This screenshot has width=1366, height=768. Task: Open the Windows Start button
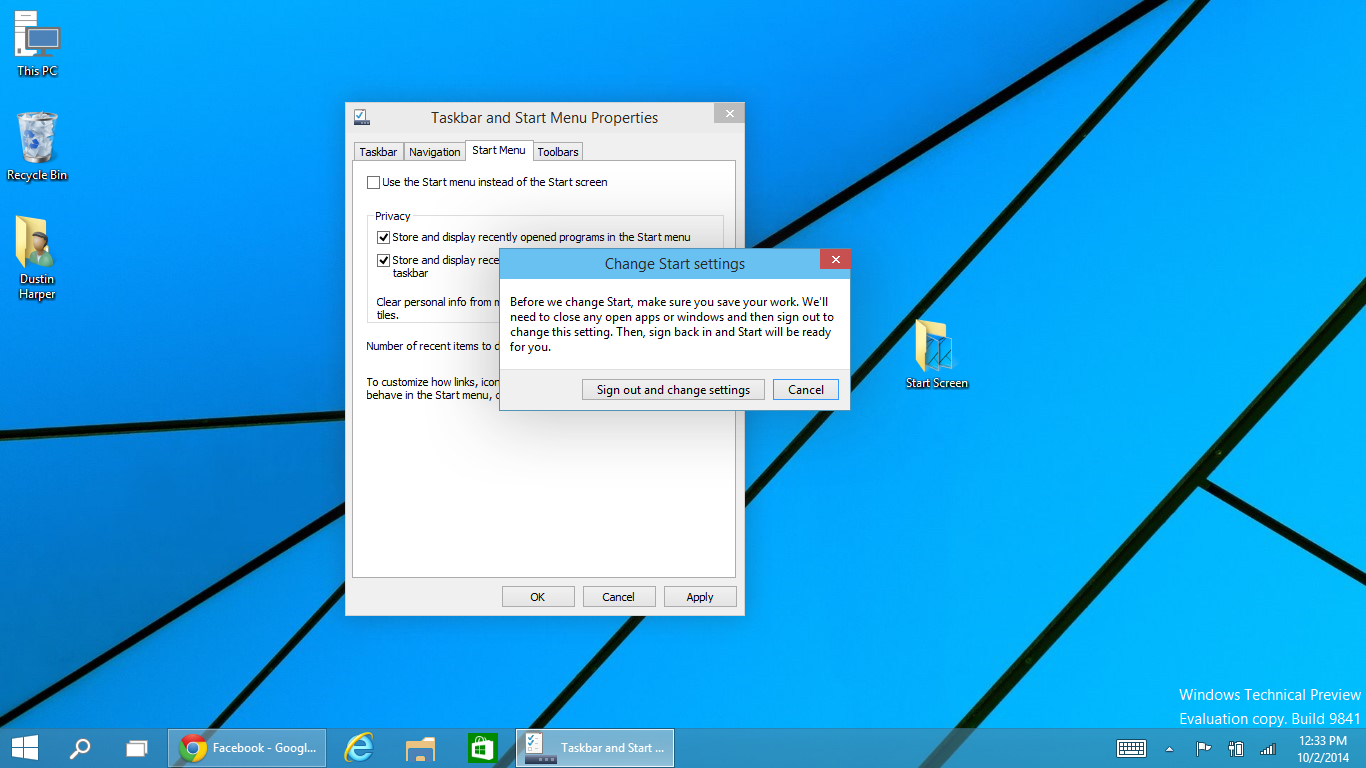click(x=25, y=747)
